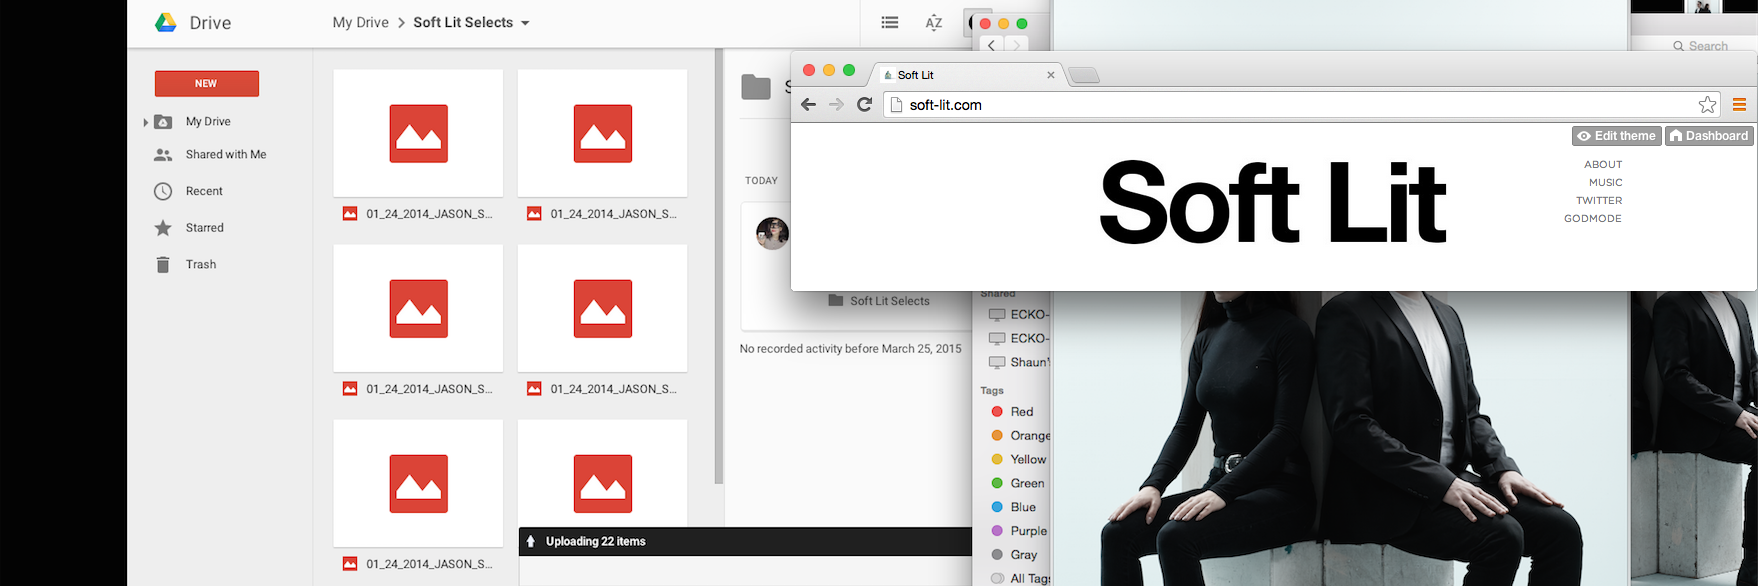Open Shared with Me
1758x586 pixels.
pyautogui.click(x=226, y=155)
